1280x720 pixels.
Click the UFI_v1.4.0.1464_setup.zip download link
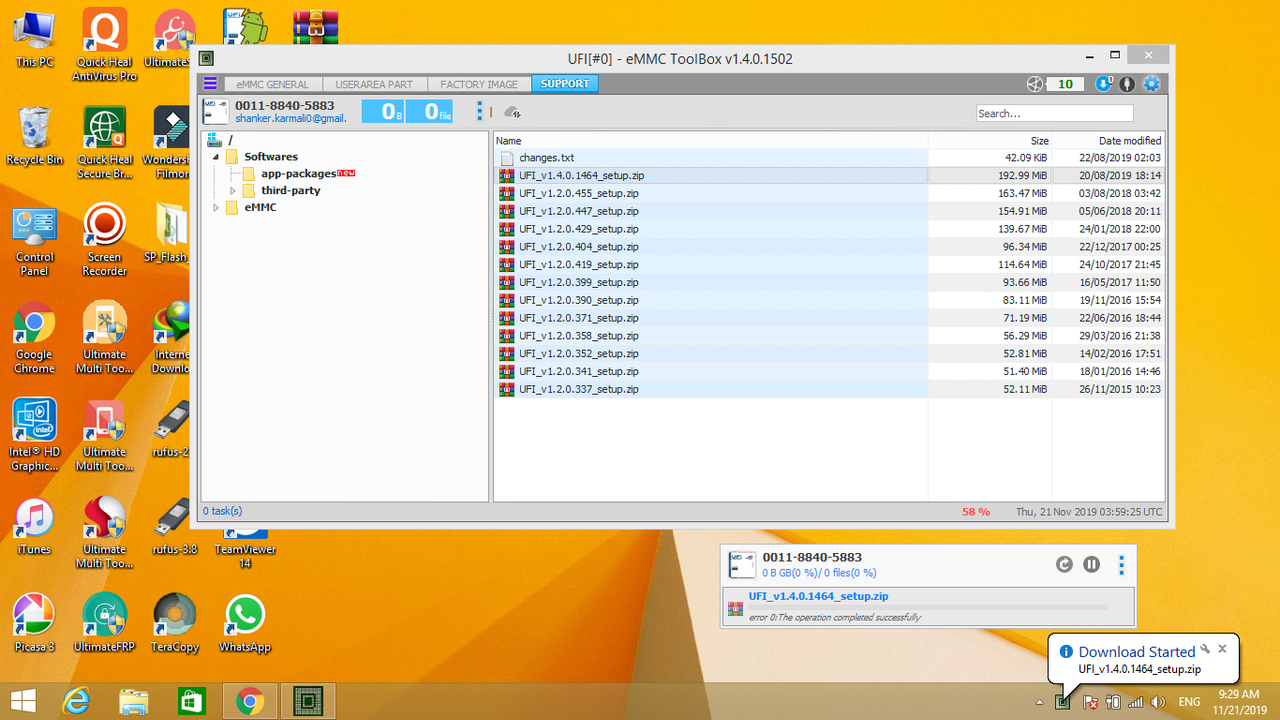(818, 596)
